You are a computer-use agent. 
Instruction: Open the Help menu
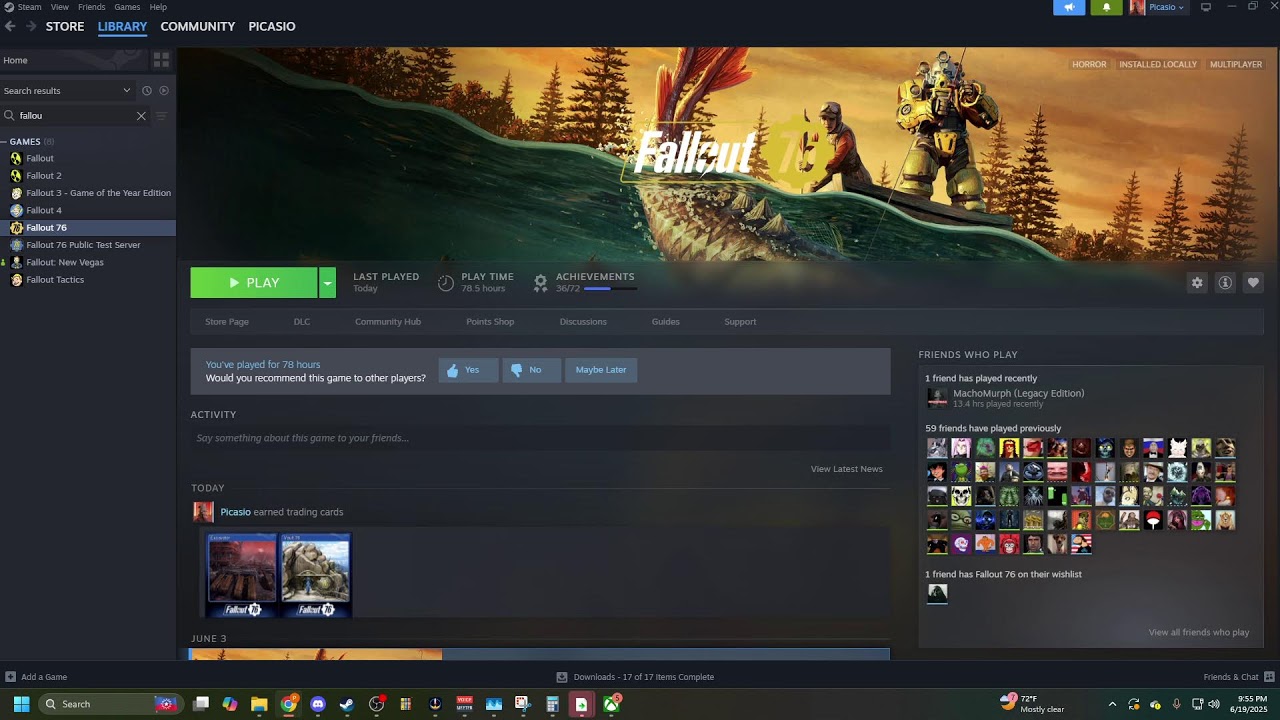158,7
